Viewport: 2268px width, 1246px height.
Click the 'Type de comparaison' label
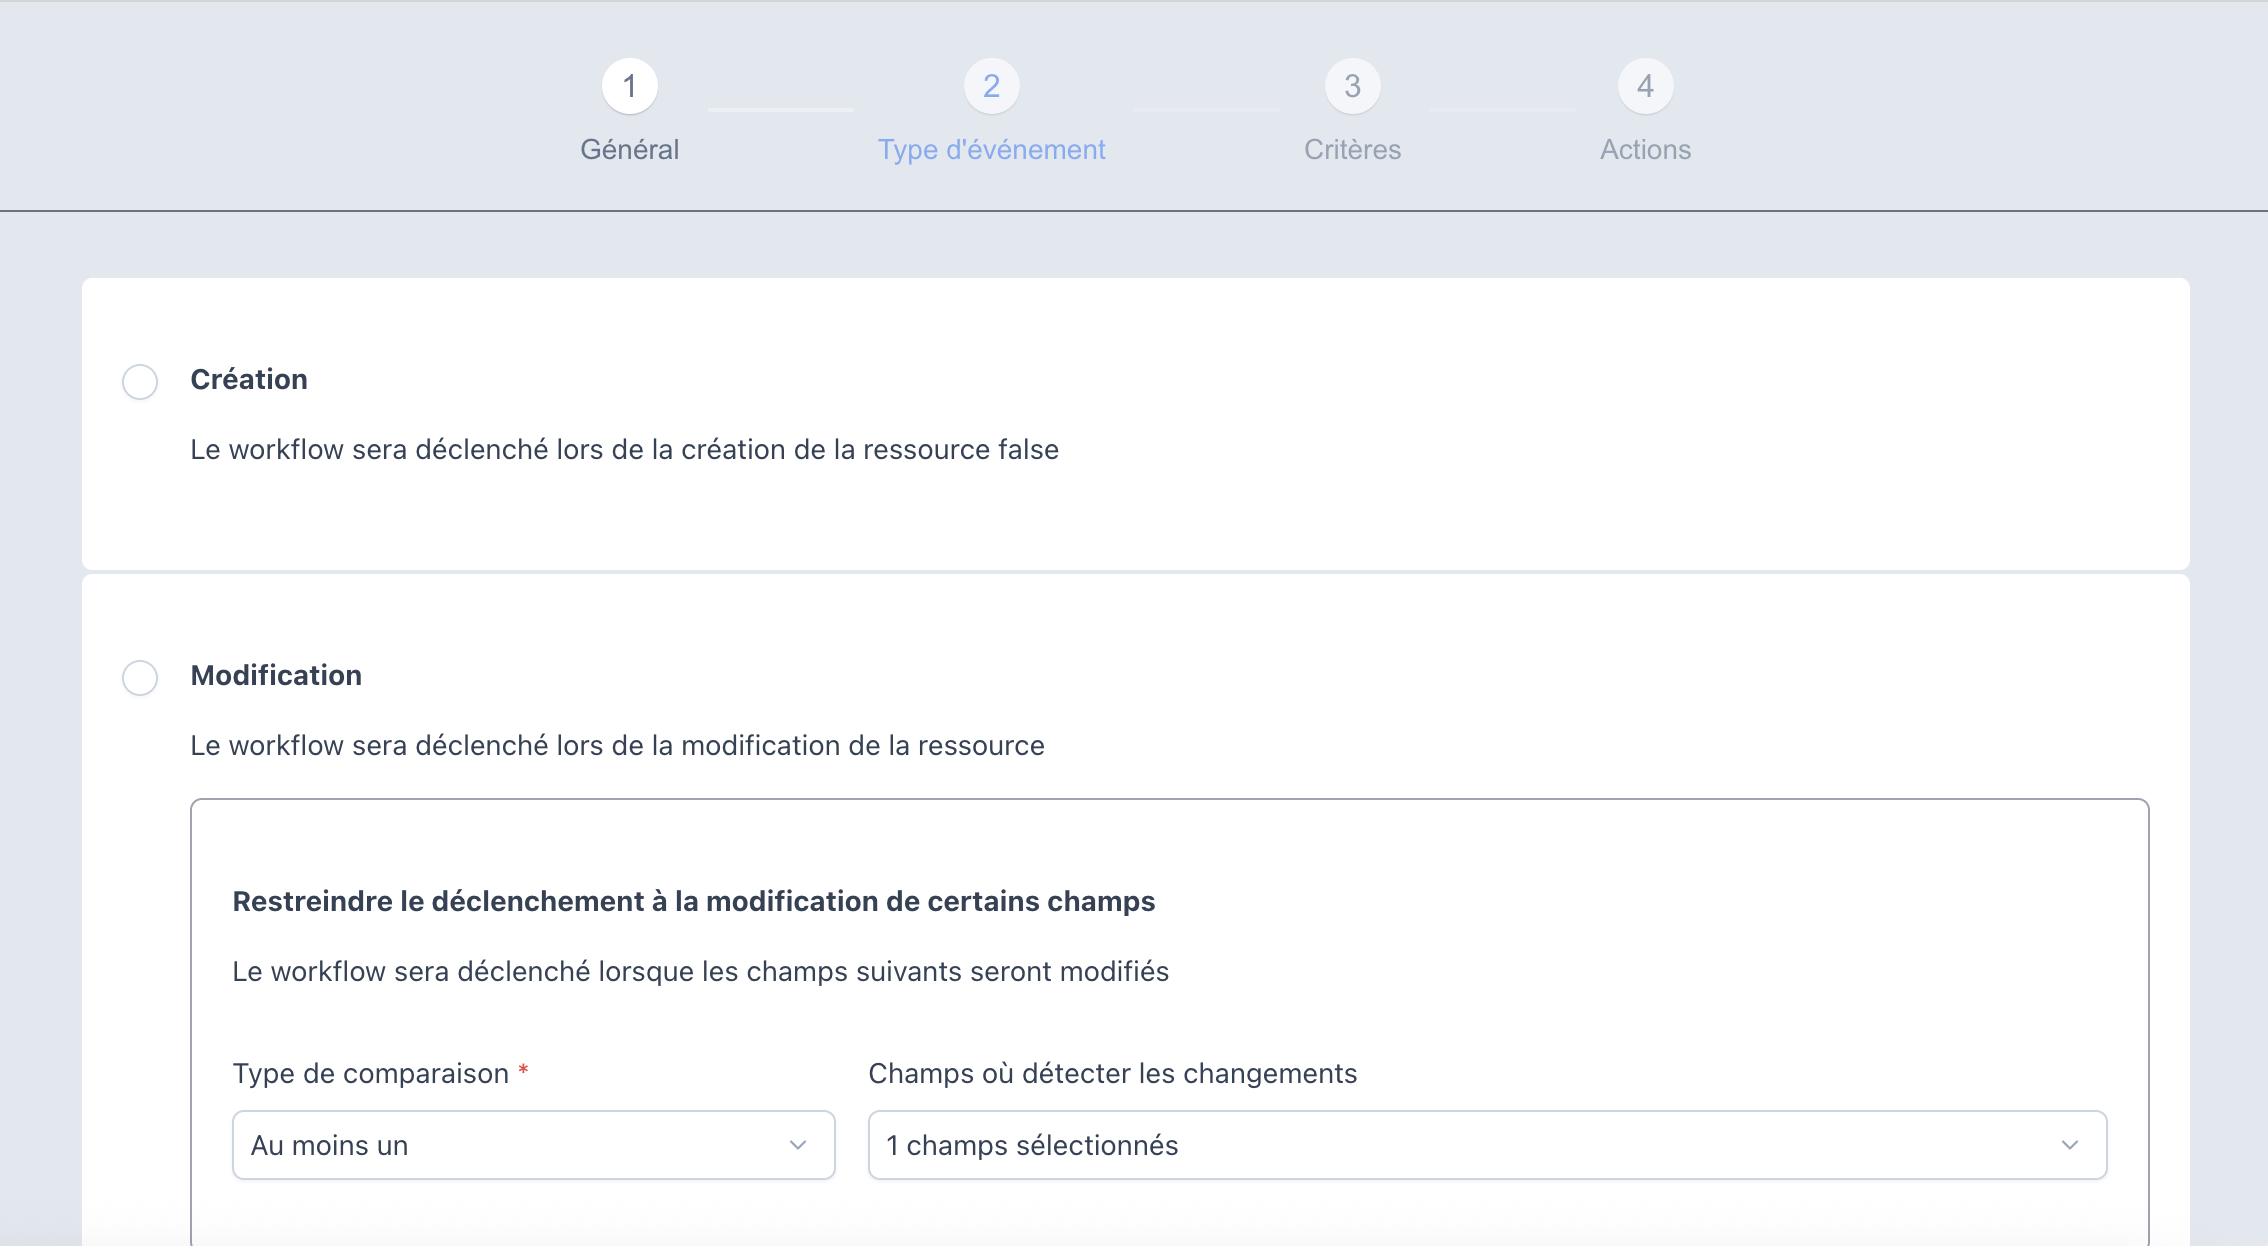point(371,1074)
